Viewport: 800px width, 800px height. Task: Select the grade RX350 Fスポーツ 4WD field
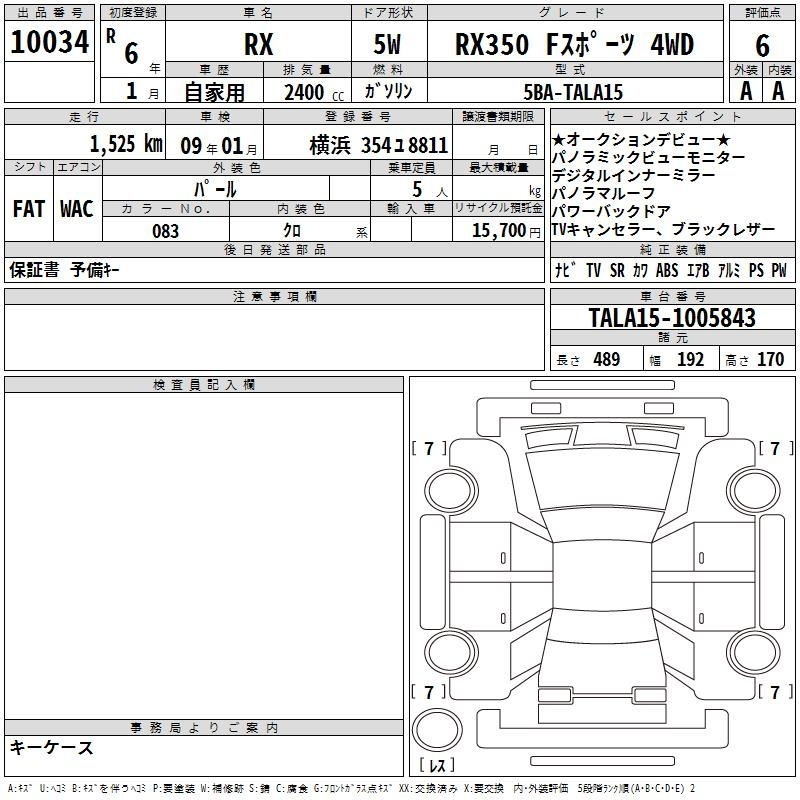point(574,44)
